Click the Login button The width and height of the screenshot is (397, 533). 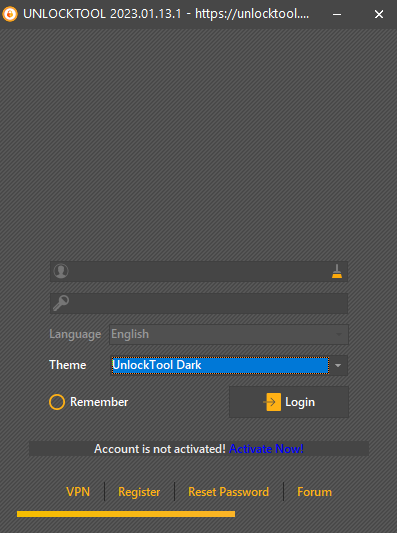tap(289, 402)
